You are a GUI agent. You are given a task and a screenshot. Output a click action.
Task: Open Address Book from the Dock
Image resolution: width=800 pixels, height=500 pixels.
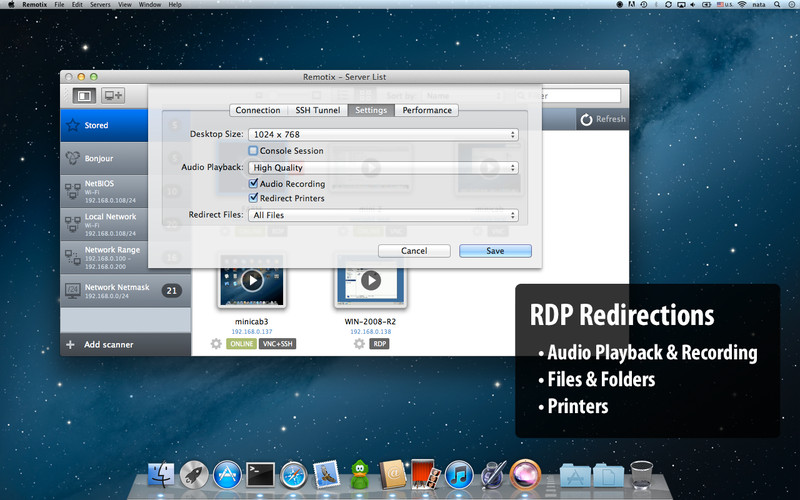click(393, 474)
